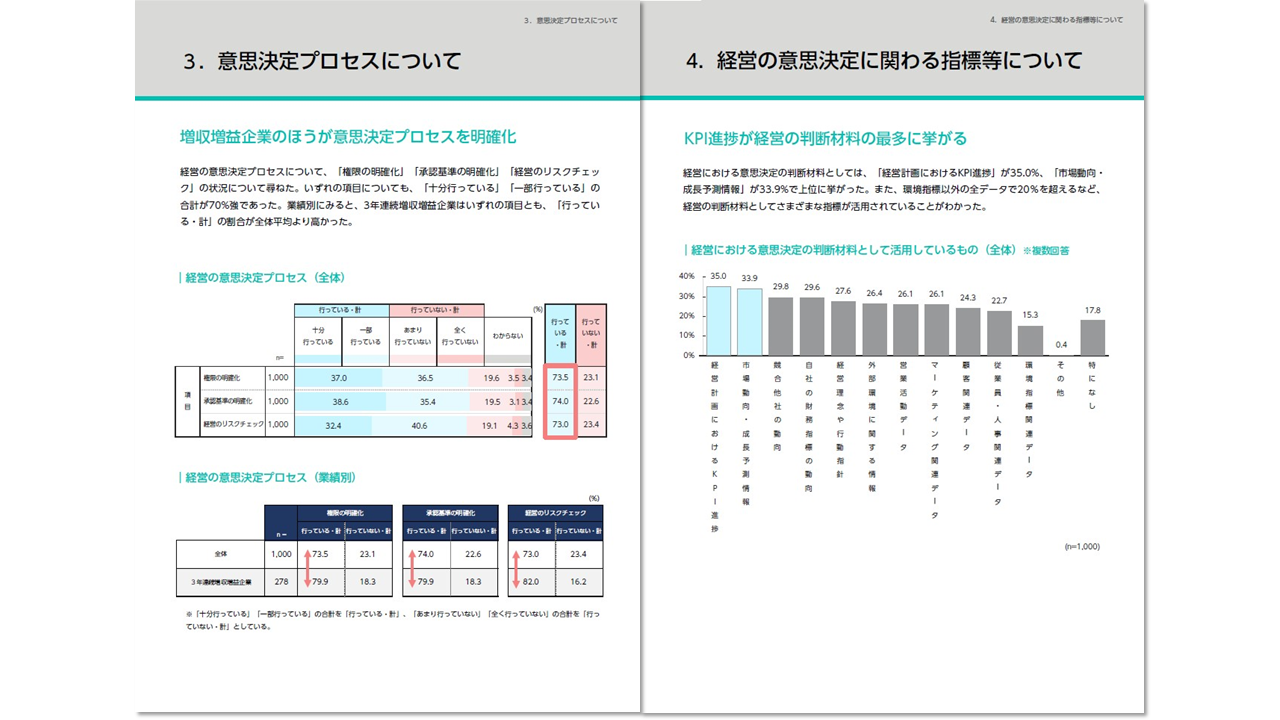Click the heading 3．意思決定プロセスについて
The image size is (1280, 720).
point(322,61)
